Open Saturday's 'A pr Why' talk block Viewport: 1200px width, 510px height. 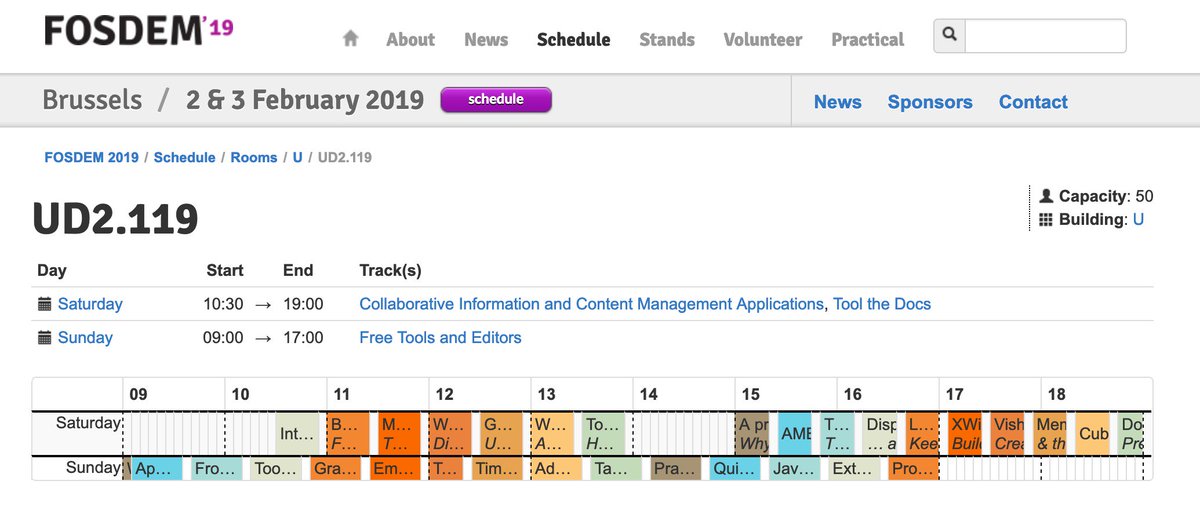752,434
